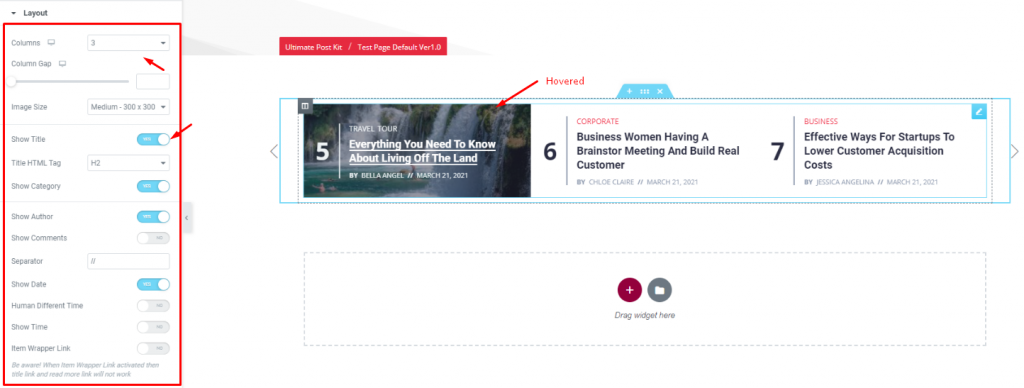Click the blue pencil edit widget icon
This screenshot has height=388, width=1024.
pos(978,112)
